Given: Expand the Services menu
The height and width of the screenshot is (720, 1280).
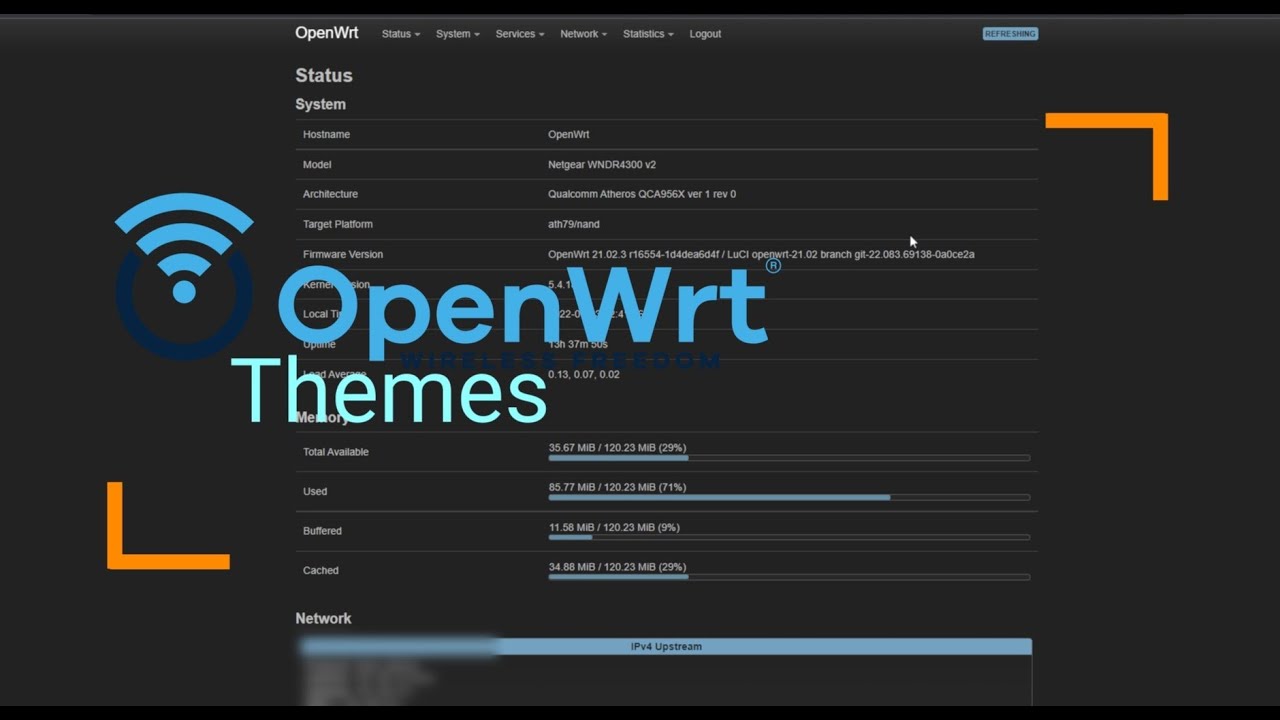Looking at the screenshot, I should pos(519,34).
